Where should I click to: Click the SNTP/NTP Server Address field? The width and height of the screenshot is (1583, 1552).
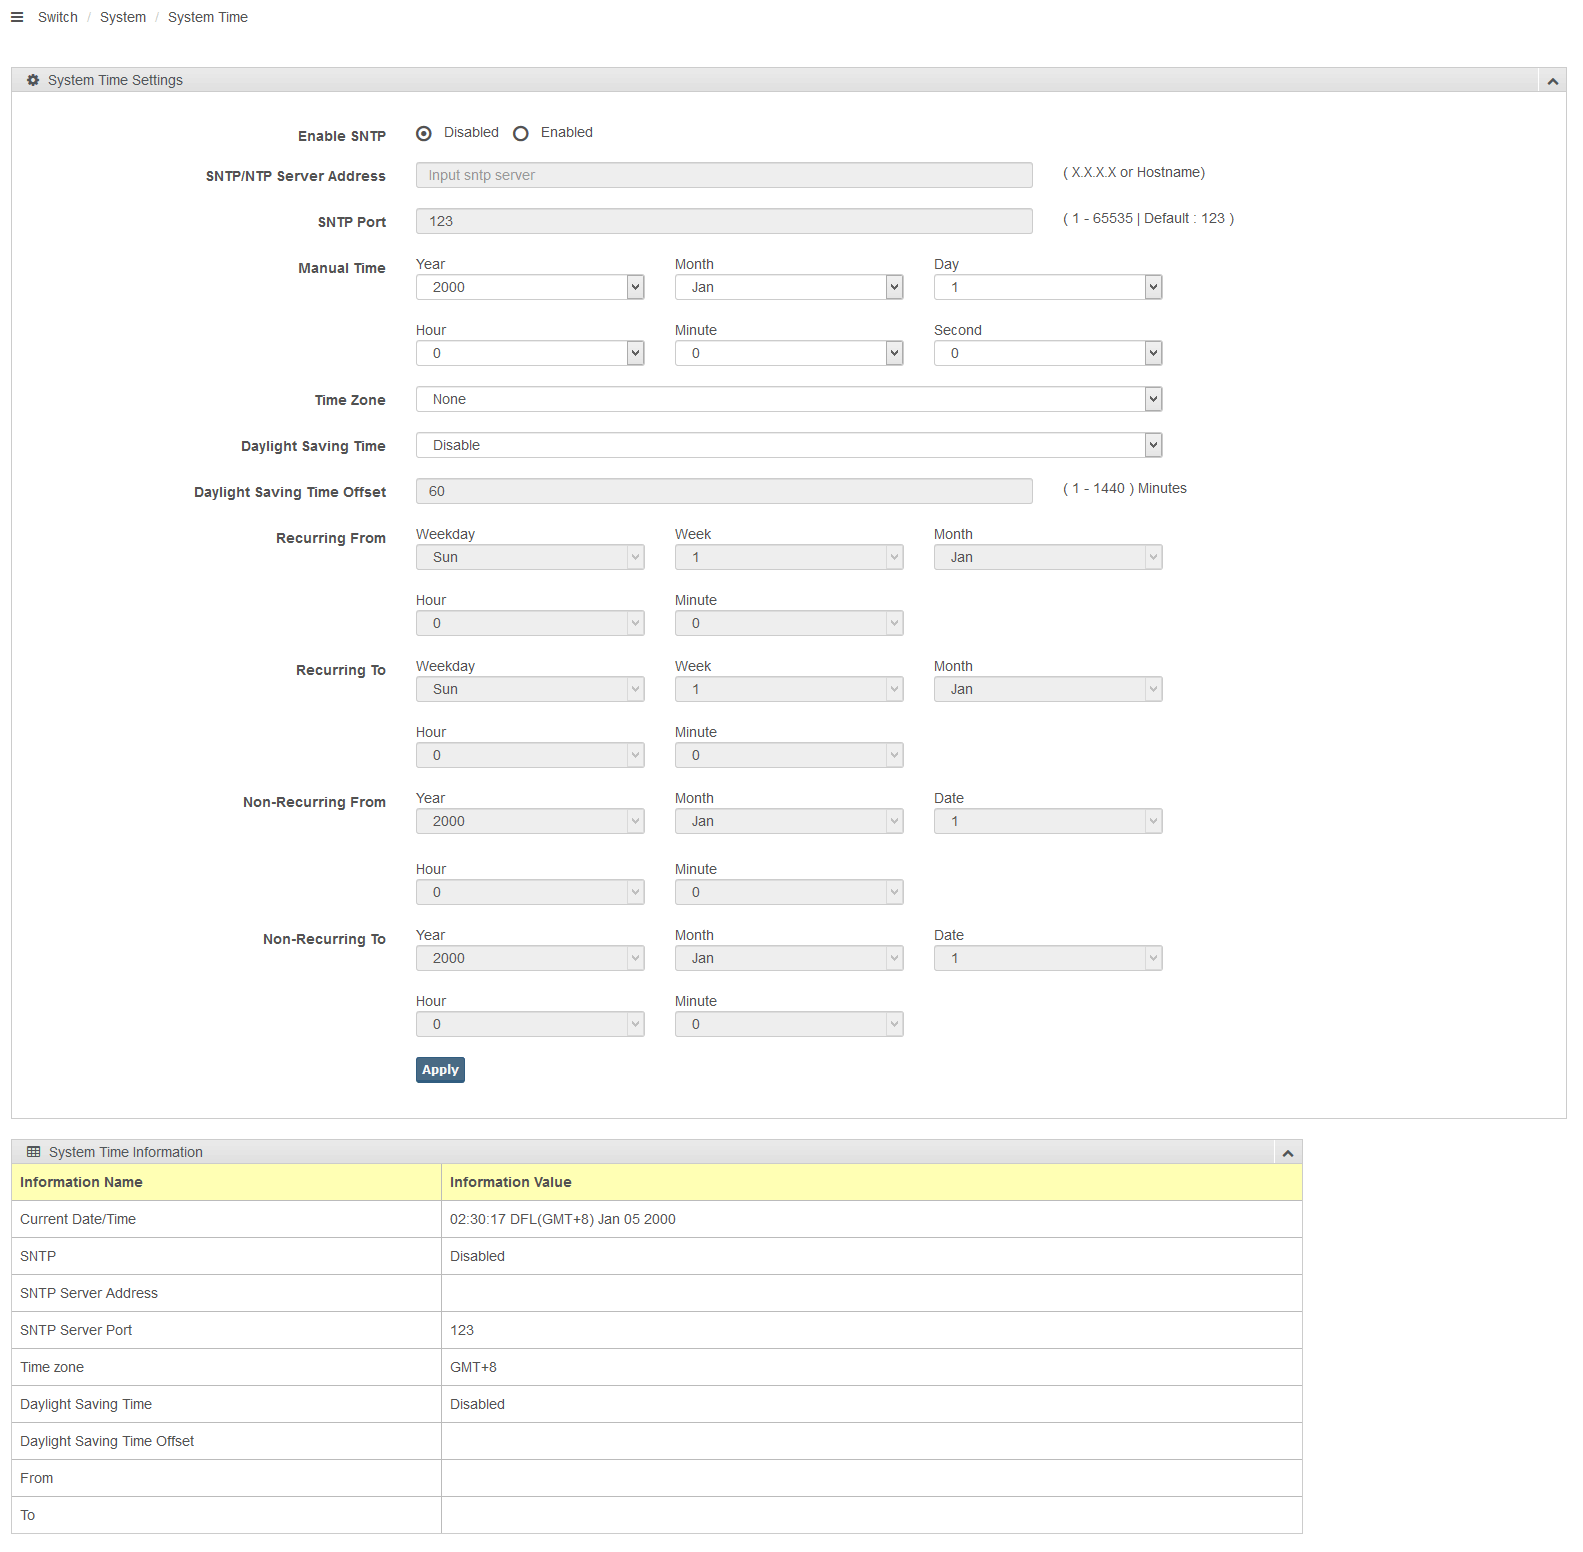point(724,175)
